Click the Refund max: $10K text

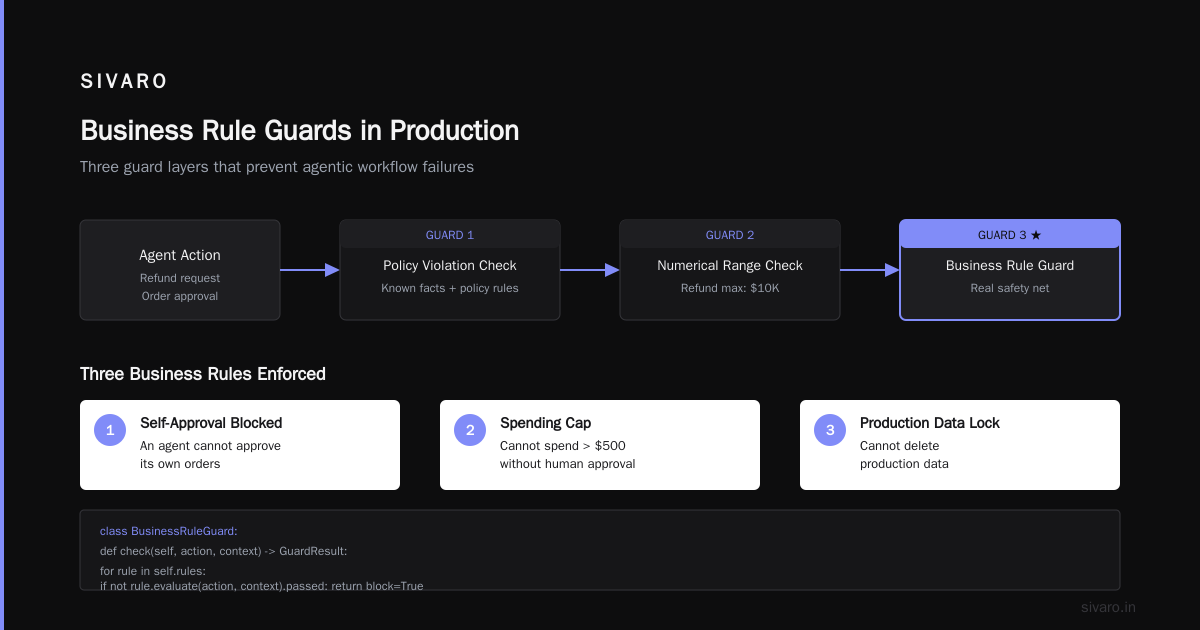tap(730, 288)
